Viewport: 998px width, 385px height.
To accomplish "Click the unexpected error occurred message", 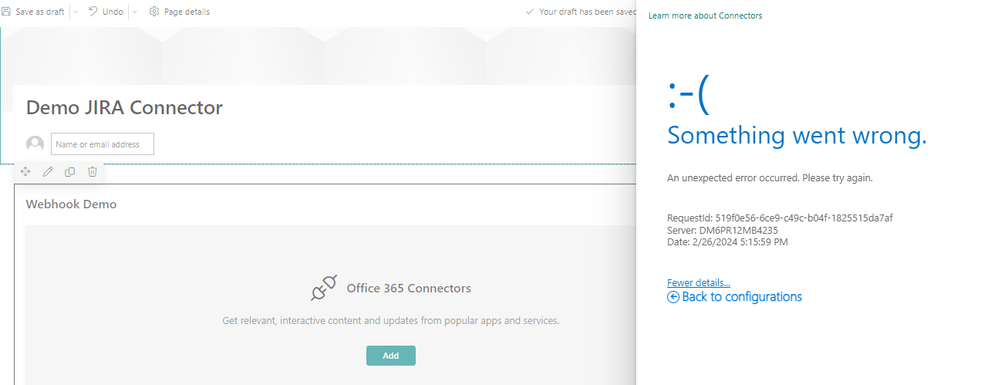I will pyautogui.click(x=770, y=178).
